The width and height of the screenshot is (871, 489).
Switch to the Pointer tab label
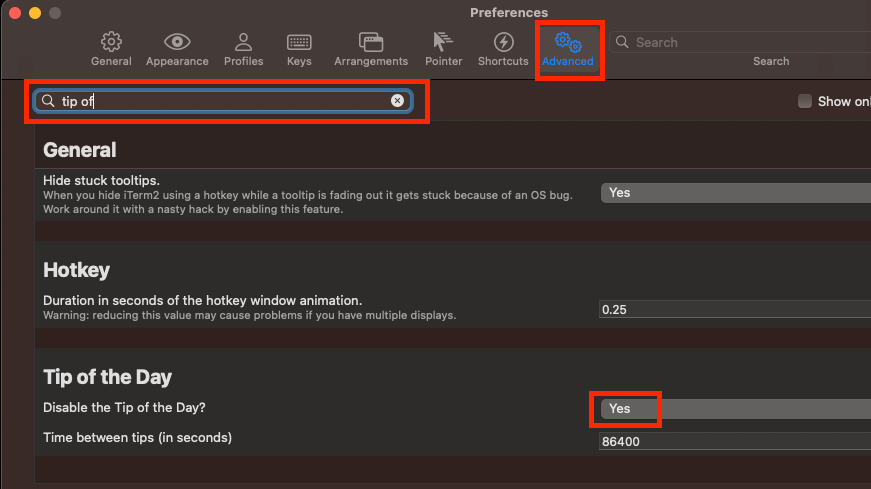click(443, 61)
